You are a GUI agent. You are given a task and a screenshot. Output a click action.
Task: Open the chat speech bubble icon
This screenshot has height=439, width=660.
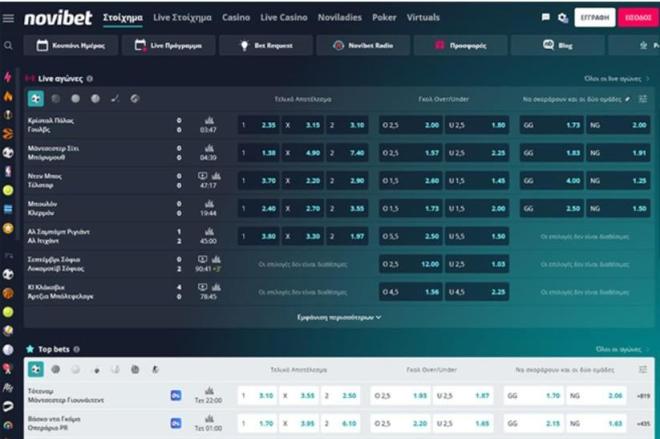[x=546, y=17]
